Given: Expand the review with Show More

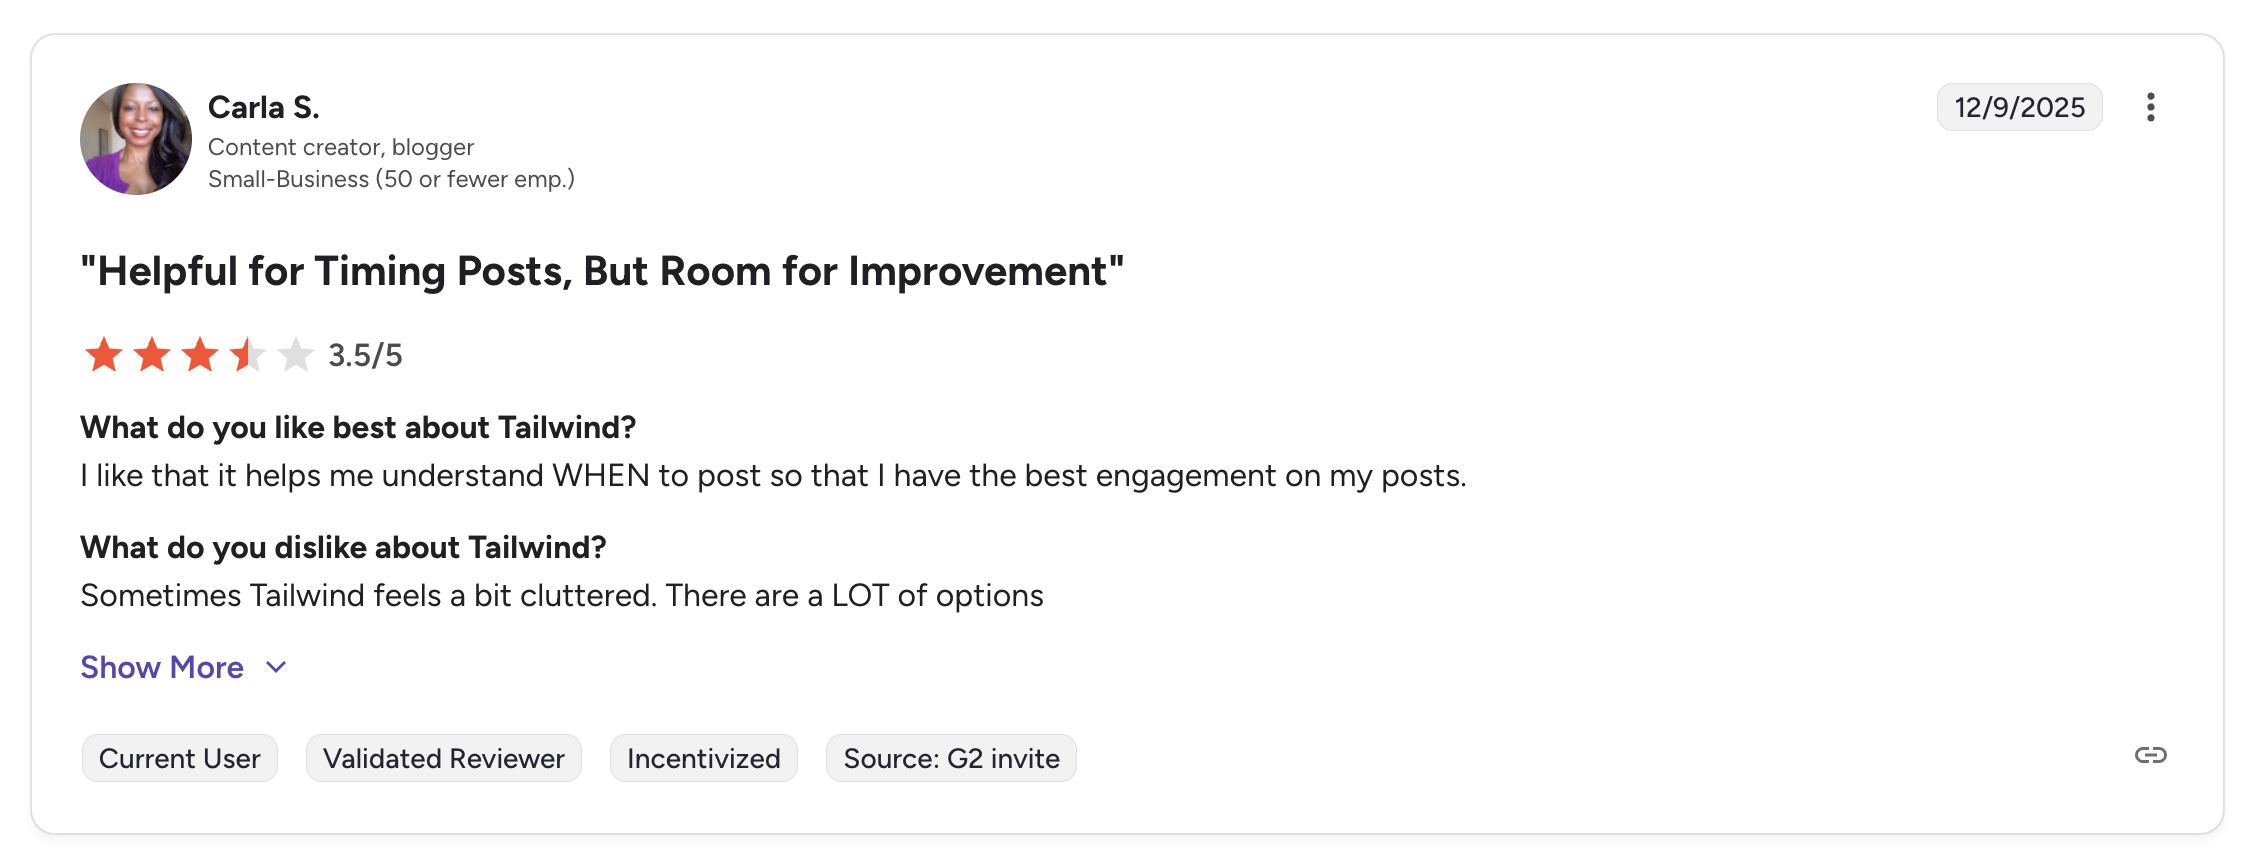Looking at the screenshot, I should point(162,667).
